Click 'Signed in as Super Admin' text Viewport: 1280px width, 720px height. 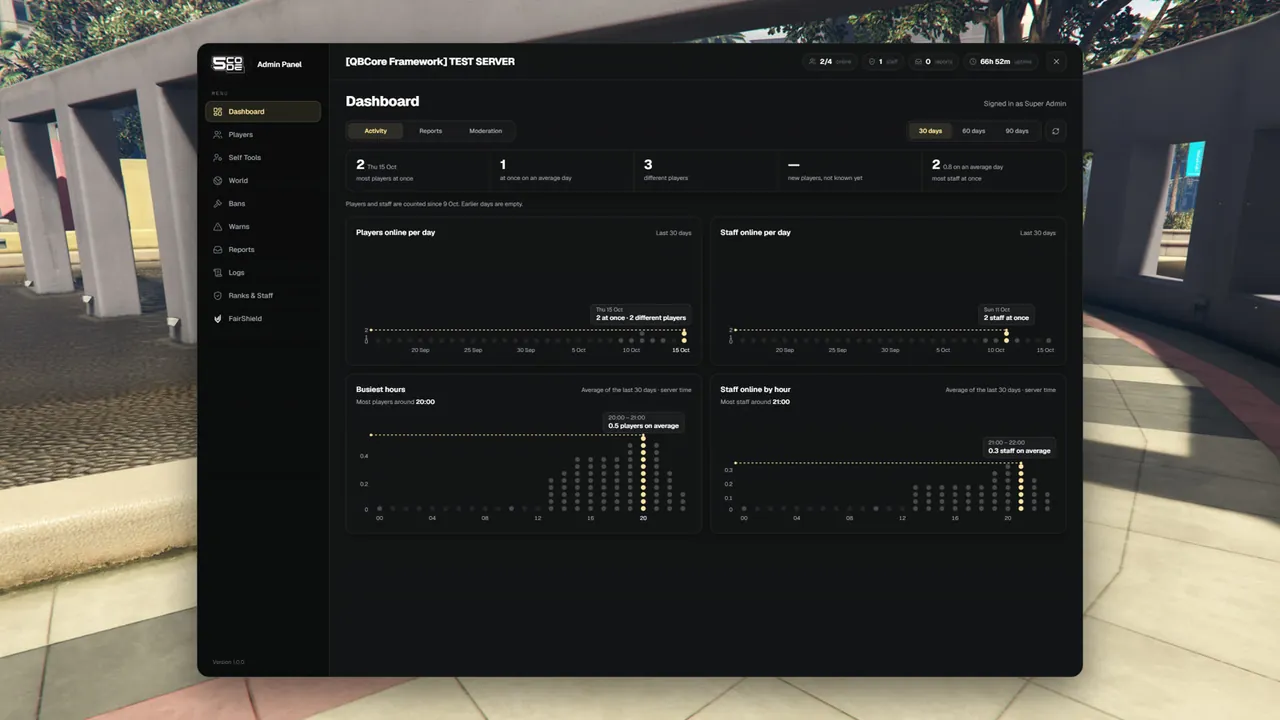[1025, 104]
